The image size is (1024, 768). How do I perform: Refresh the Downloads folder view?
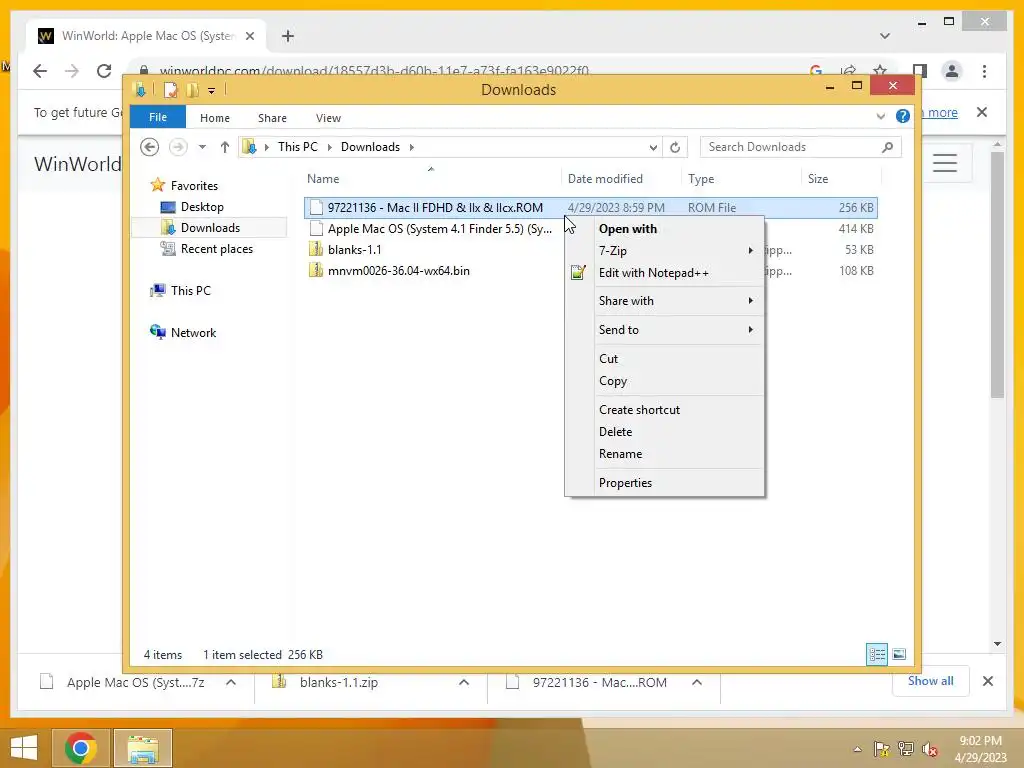(x=675, y=148)
